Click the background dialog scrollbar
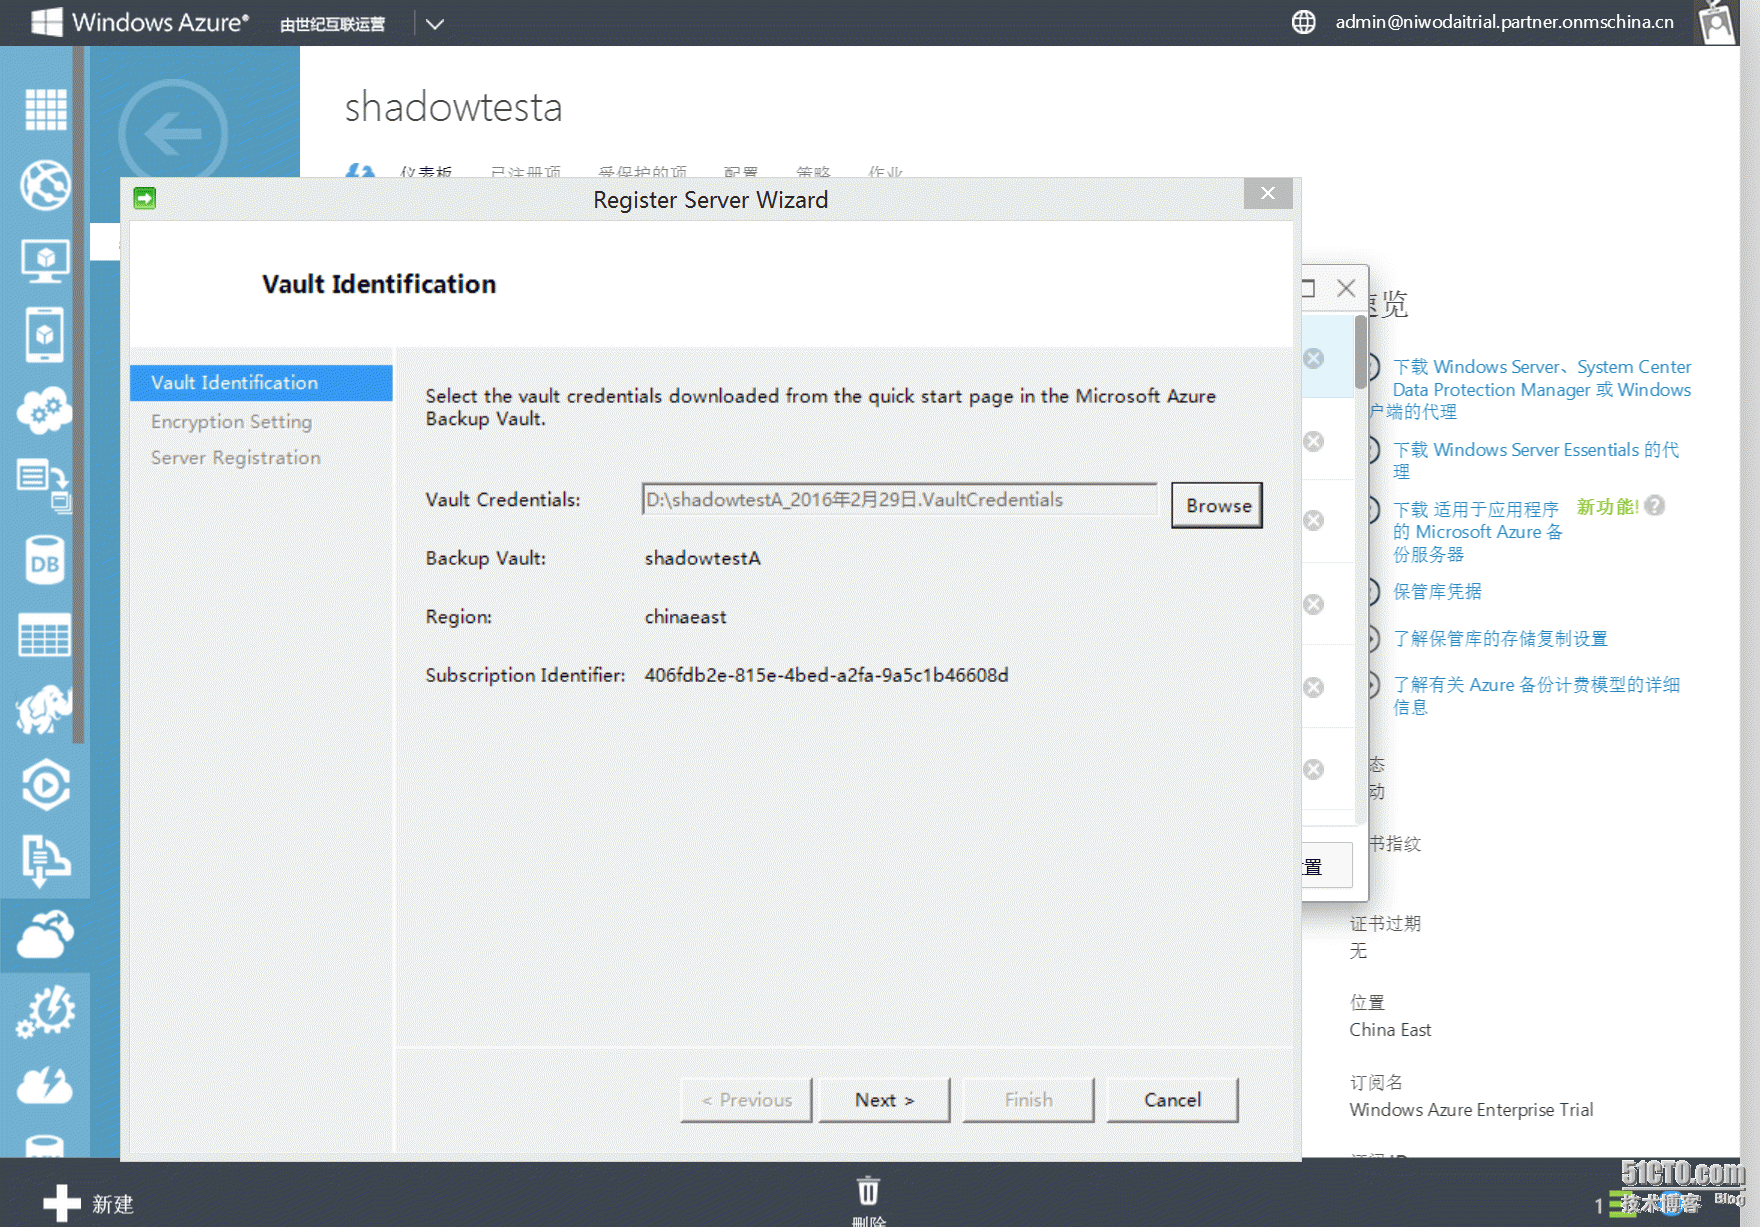 pyautogui.click(x=1360, y=353)
